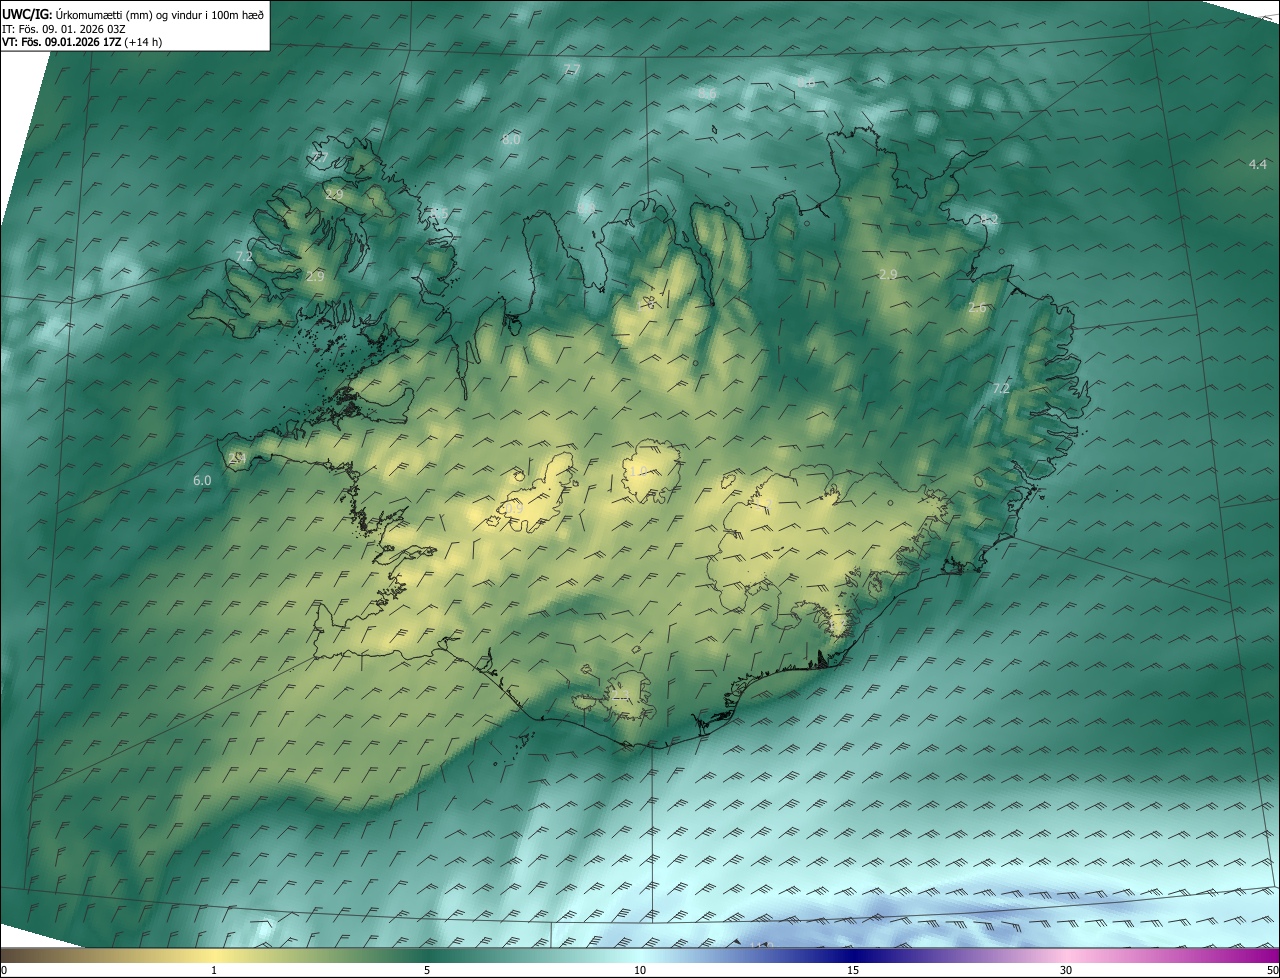
Task: Click the '15' tick on the color scale
Action: tap(853, 970)
